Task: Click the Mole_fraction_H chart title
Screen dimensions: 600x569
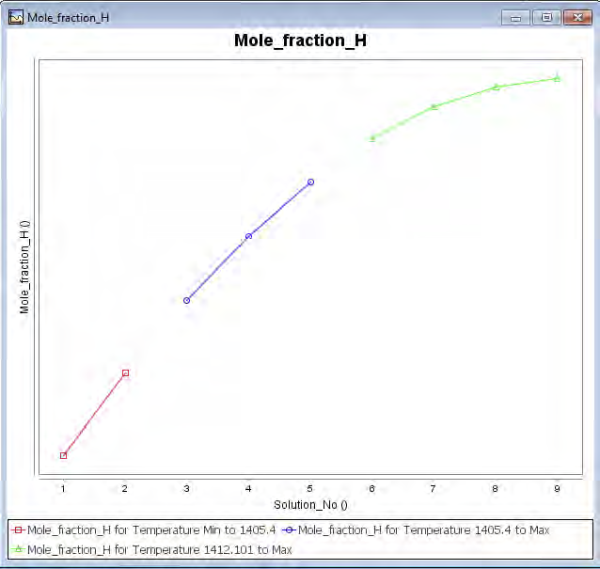Action: 300,40
